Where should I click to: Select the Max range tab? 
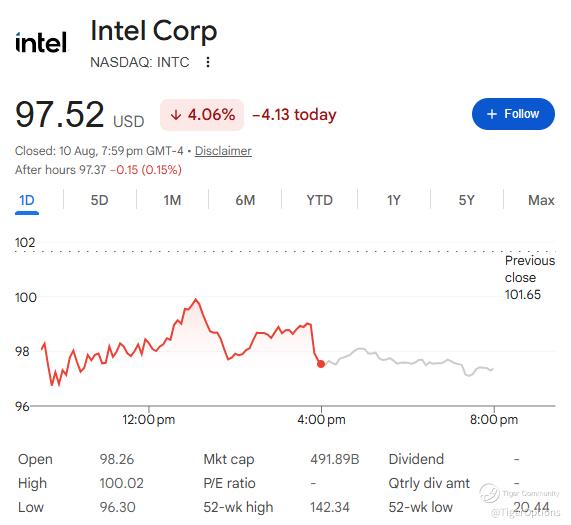[541, 201]
